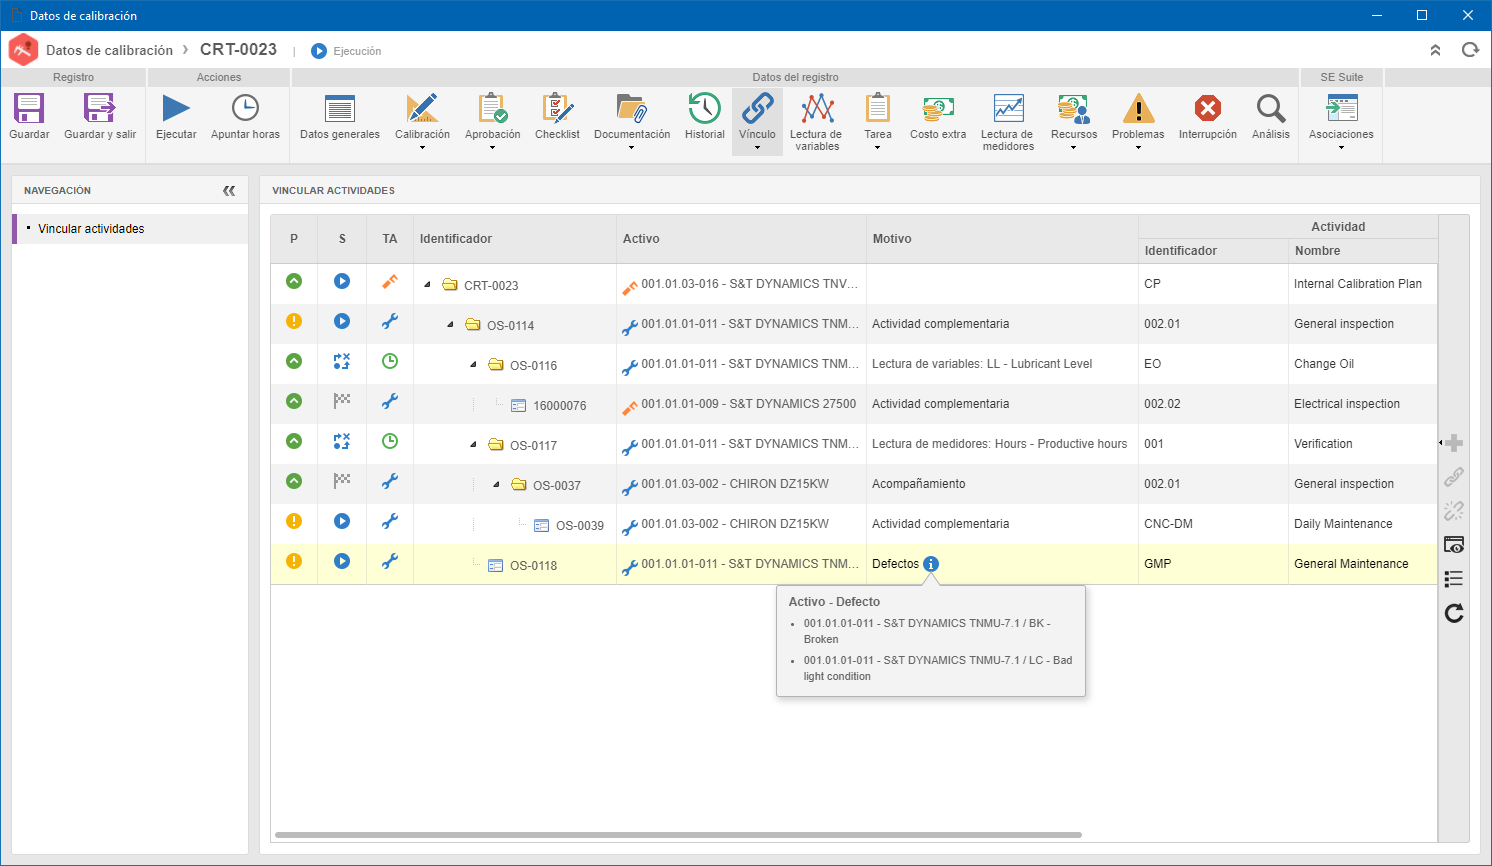Viewport: 1492px width, 866px height.
Task: Open Apuntar horas clock icon
Action: (245, 108)
